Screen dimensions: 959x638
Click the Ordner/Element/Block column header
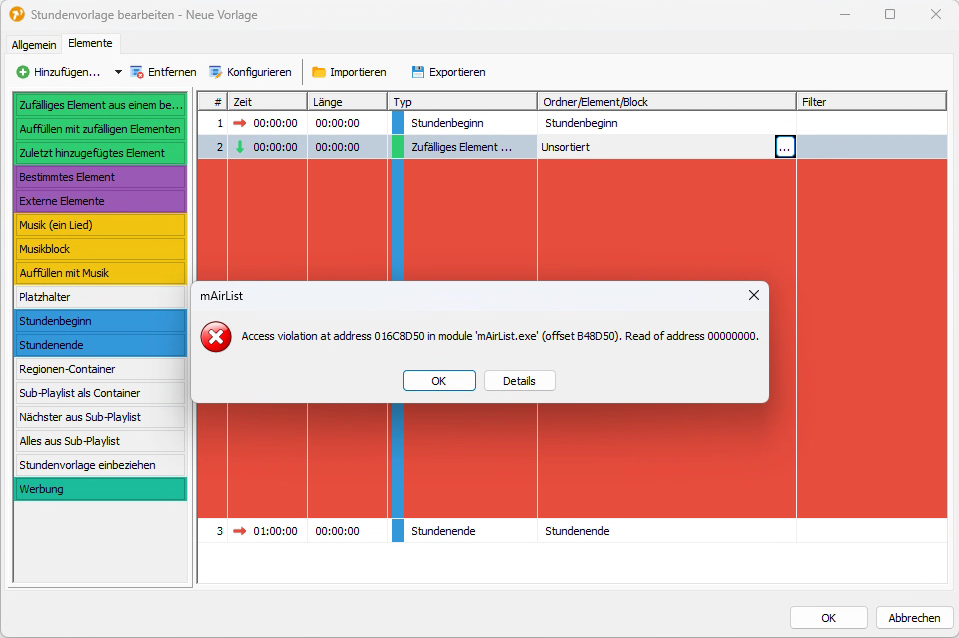point(666,102)
